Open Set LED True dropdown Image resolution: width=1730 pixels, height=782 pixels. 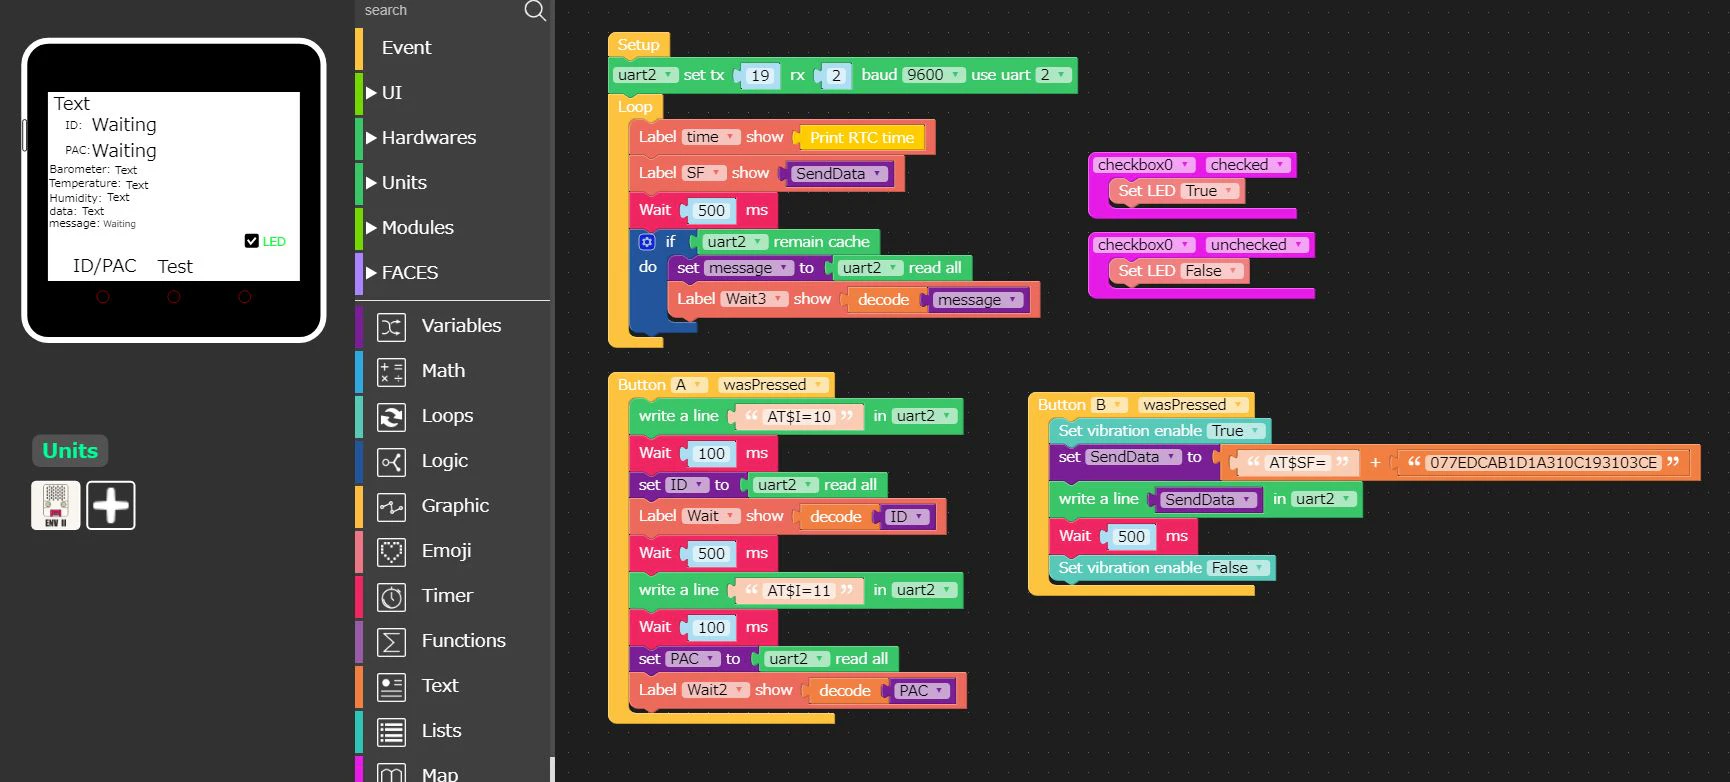1210,191
